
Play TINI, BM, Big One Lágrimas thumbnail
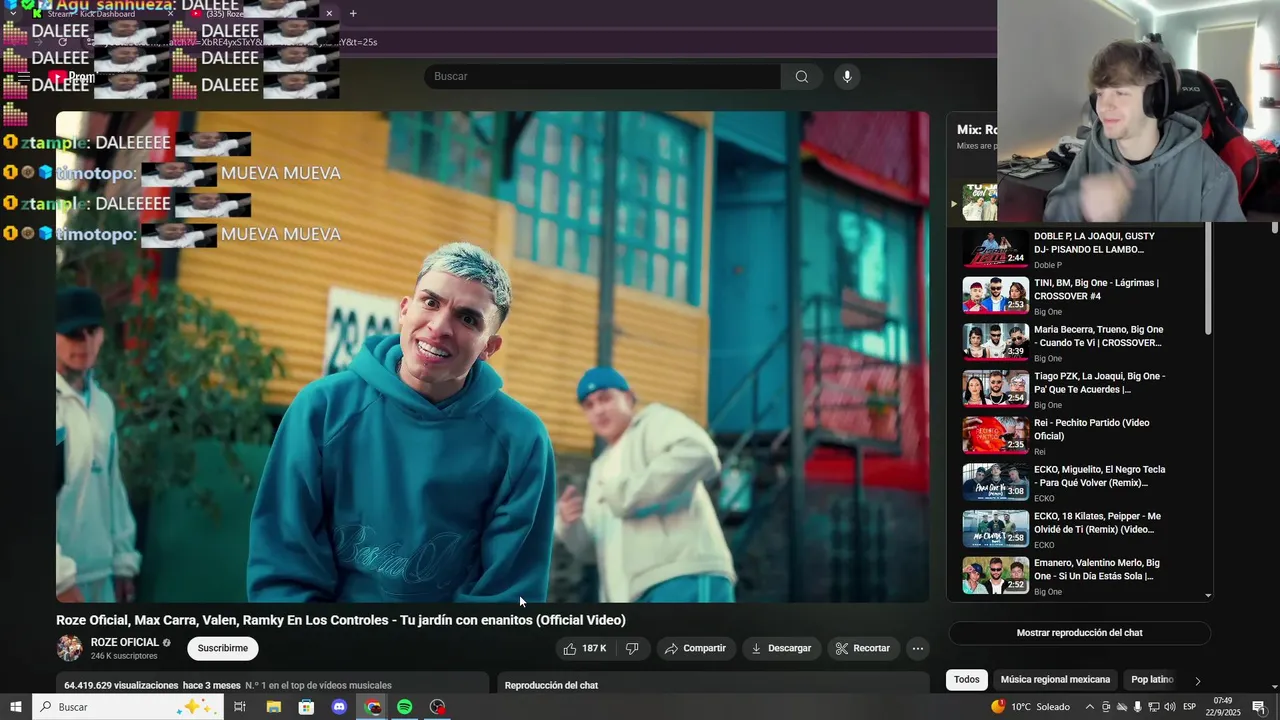(x=995, y=296)
